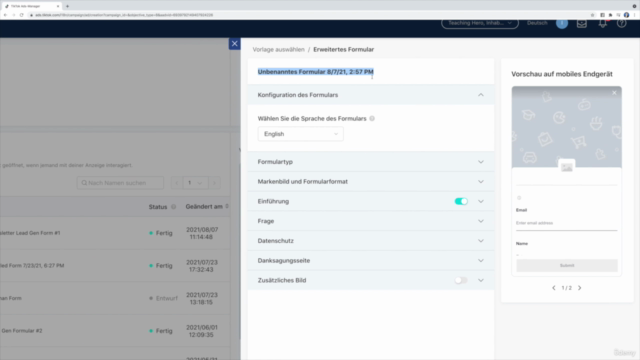Viewport: 640px width, 360px height.
Task: Click the image placeholder in mobile preview
Action: coord(567,167)
